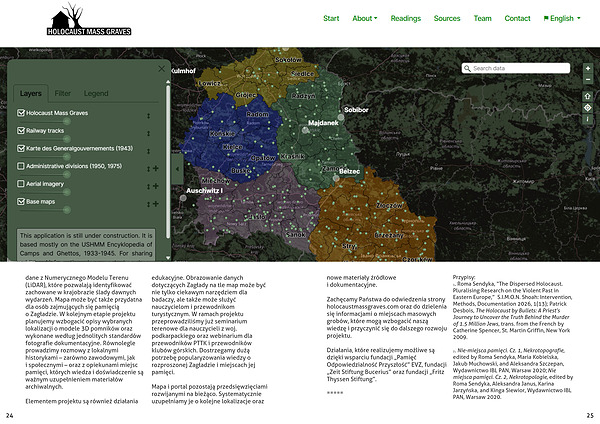Open the English language dropdown

tap(562, 18)
